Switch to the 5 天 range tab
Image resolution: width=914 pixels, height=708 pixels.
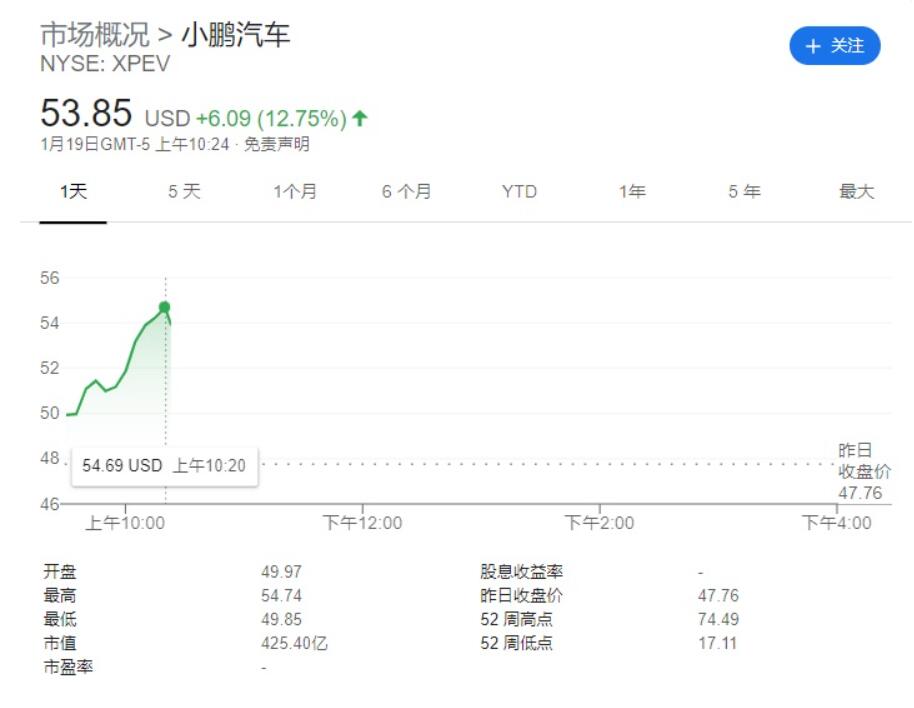point(184,191)
